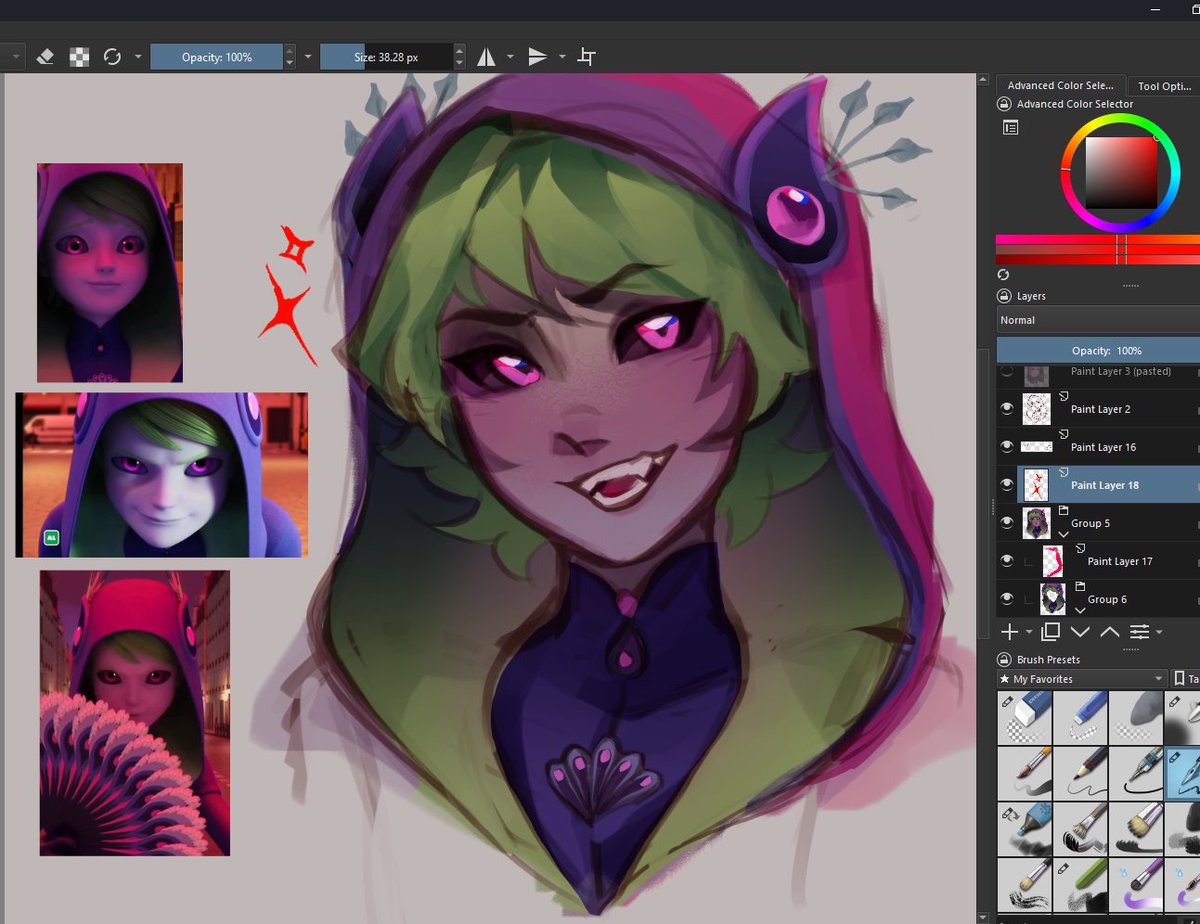Open the horizontal mirror options dropdown
The image size is (1200, 924).
coord(510,57)
